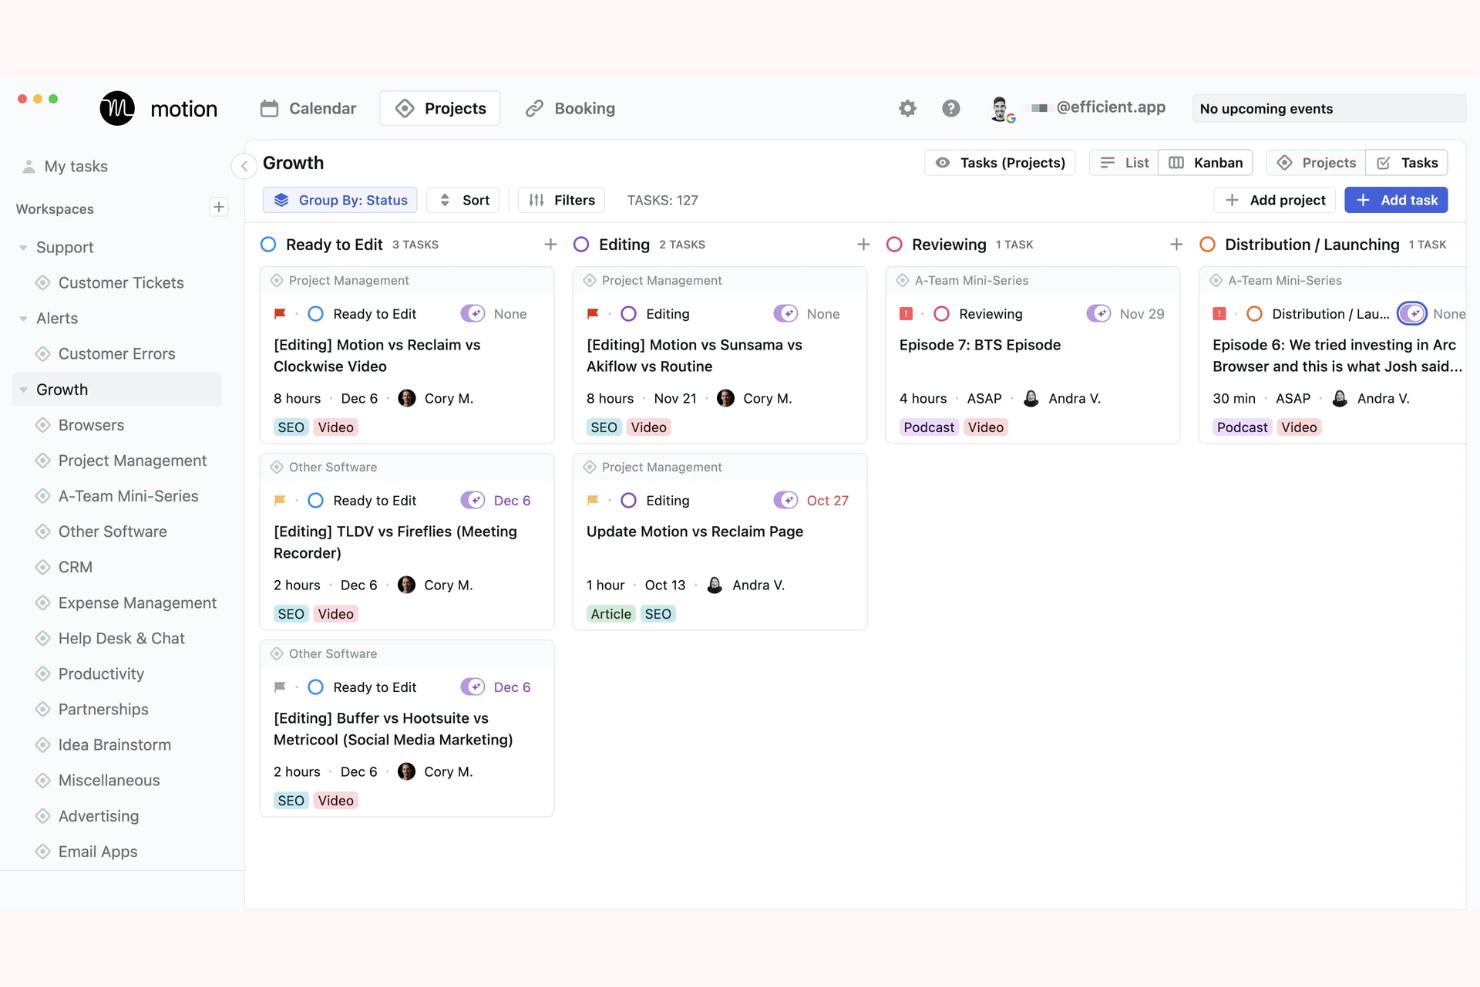Screen dimensions: 1480x987
Task: Toggle auto-schedule on TLDV vs Fireflies card
Action: pyautogui.click(x=473, y=500)
